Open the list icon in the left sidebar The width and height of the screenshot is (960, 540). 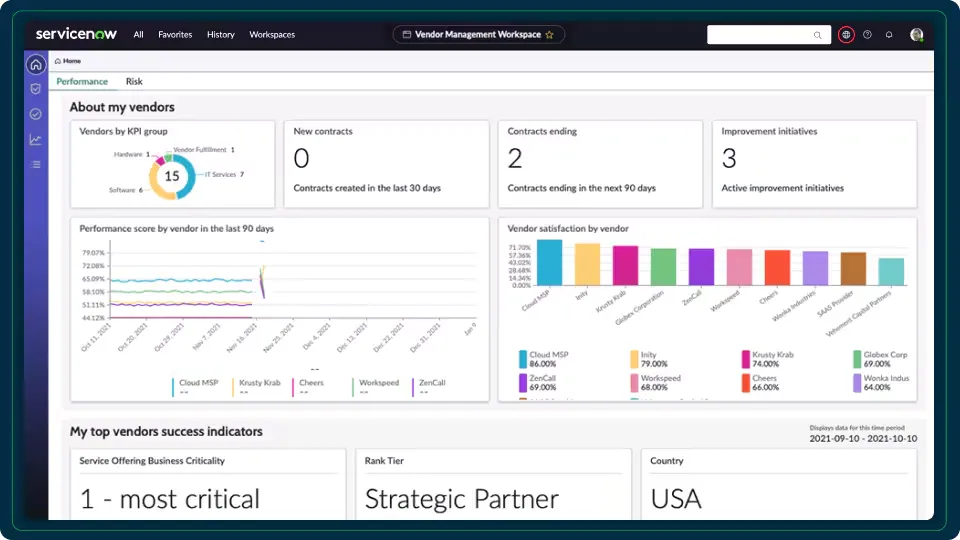point(36,164)
